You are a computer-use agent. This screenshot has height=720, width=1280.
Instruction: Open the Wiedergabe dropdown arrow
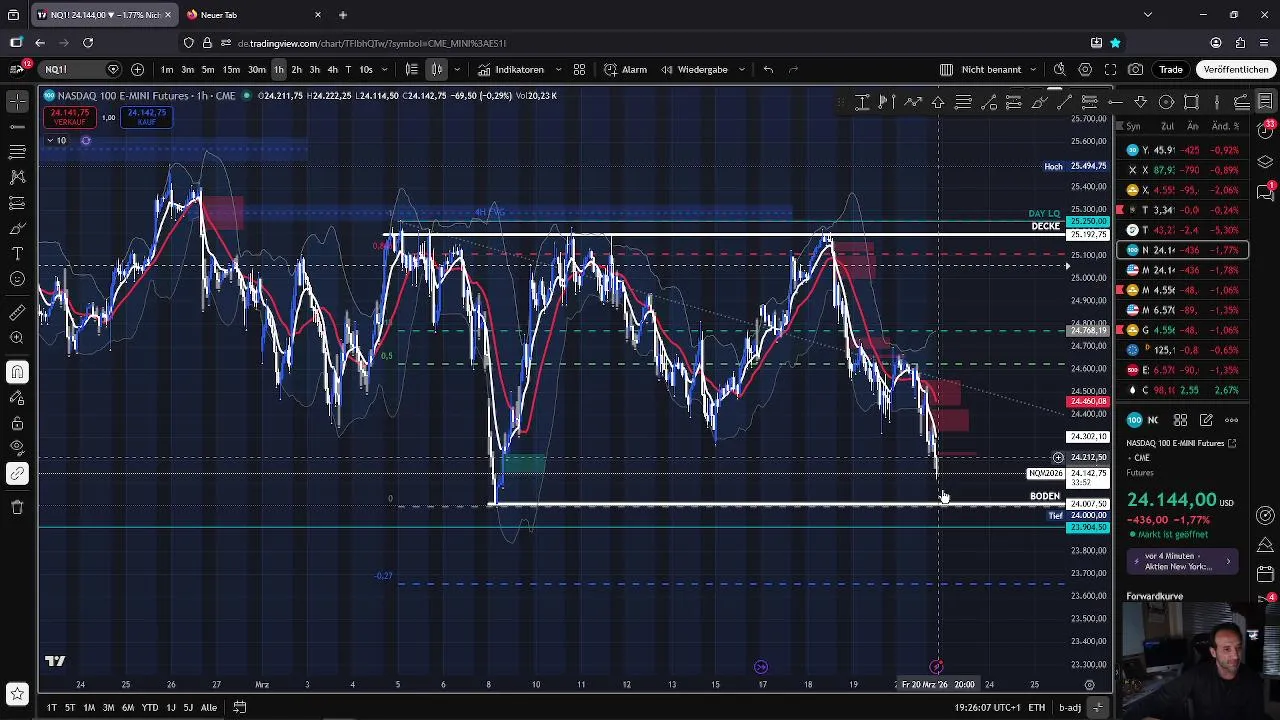741,69
